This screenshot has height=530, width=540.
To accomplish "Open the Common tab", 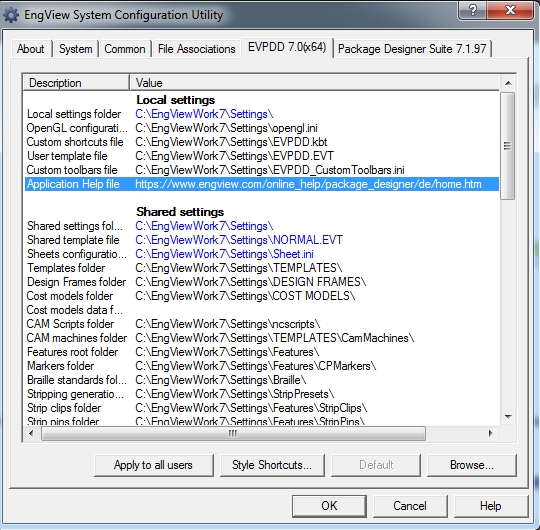I will coord(125,49).
